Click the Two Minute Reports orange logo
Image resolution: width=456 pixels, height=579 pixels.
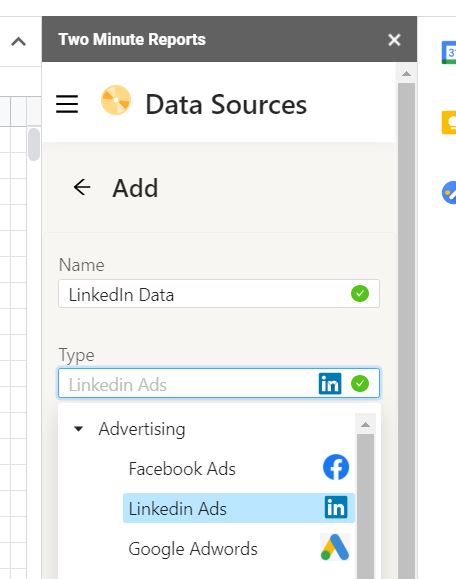click(x=116, y=100)
